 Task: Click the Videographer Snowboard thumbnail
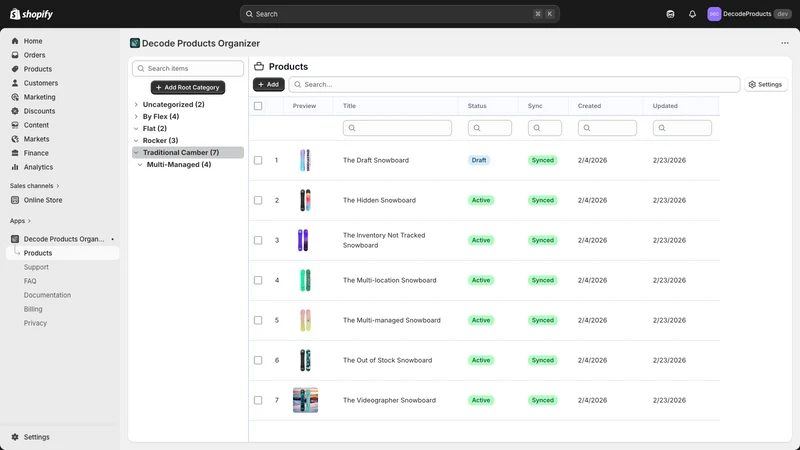pos(305,401)
